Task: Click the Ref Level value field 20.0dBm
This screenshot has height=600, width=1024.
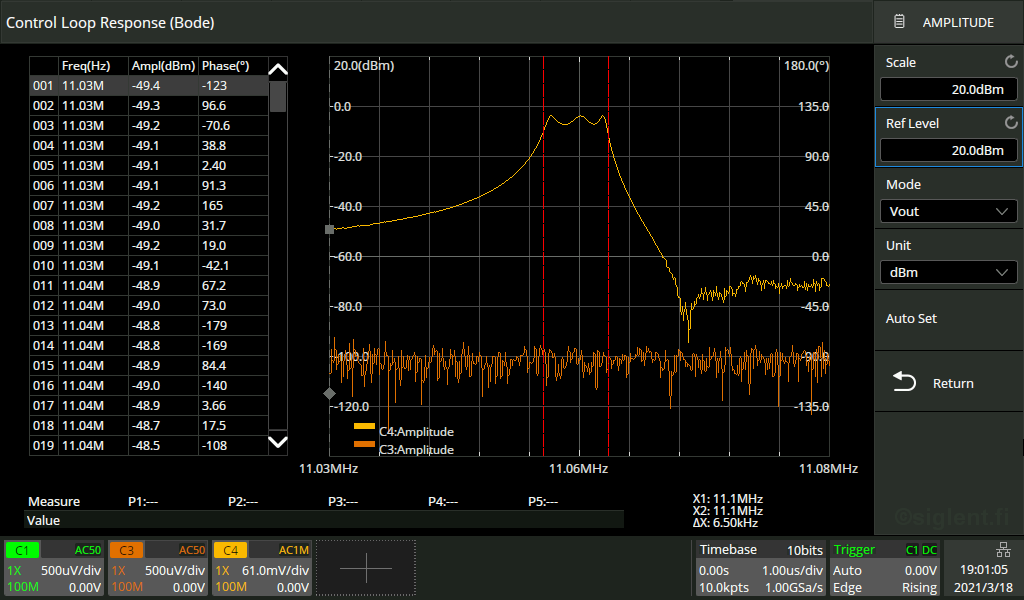Action: coord(948,150)
